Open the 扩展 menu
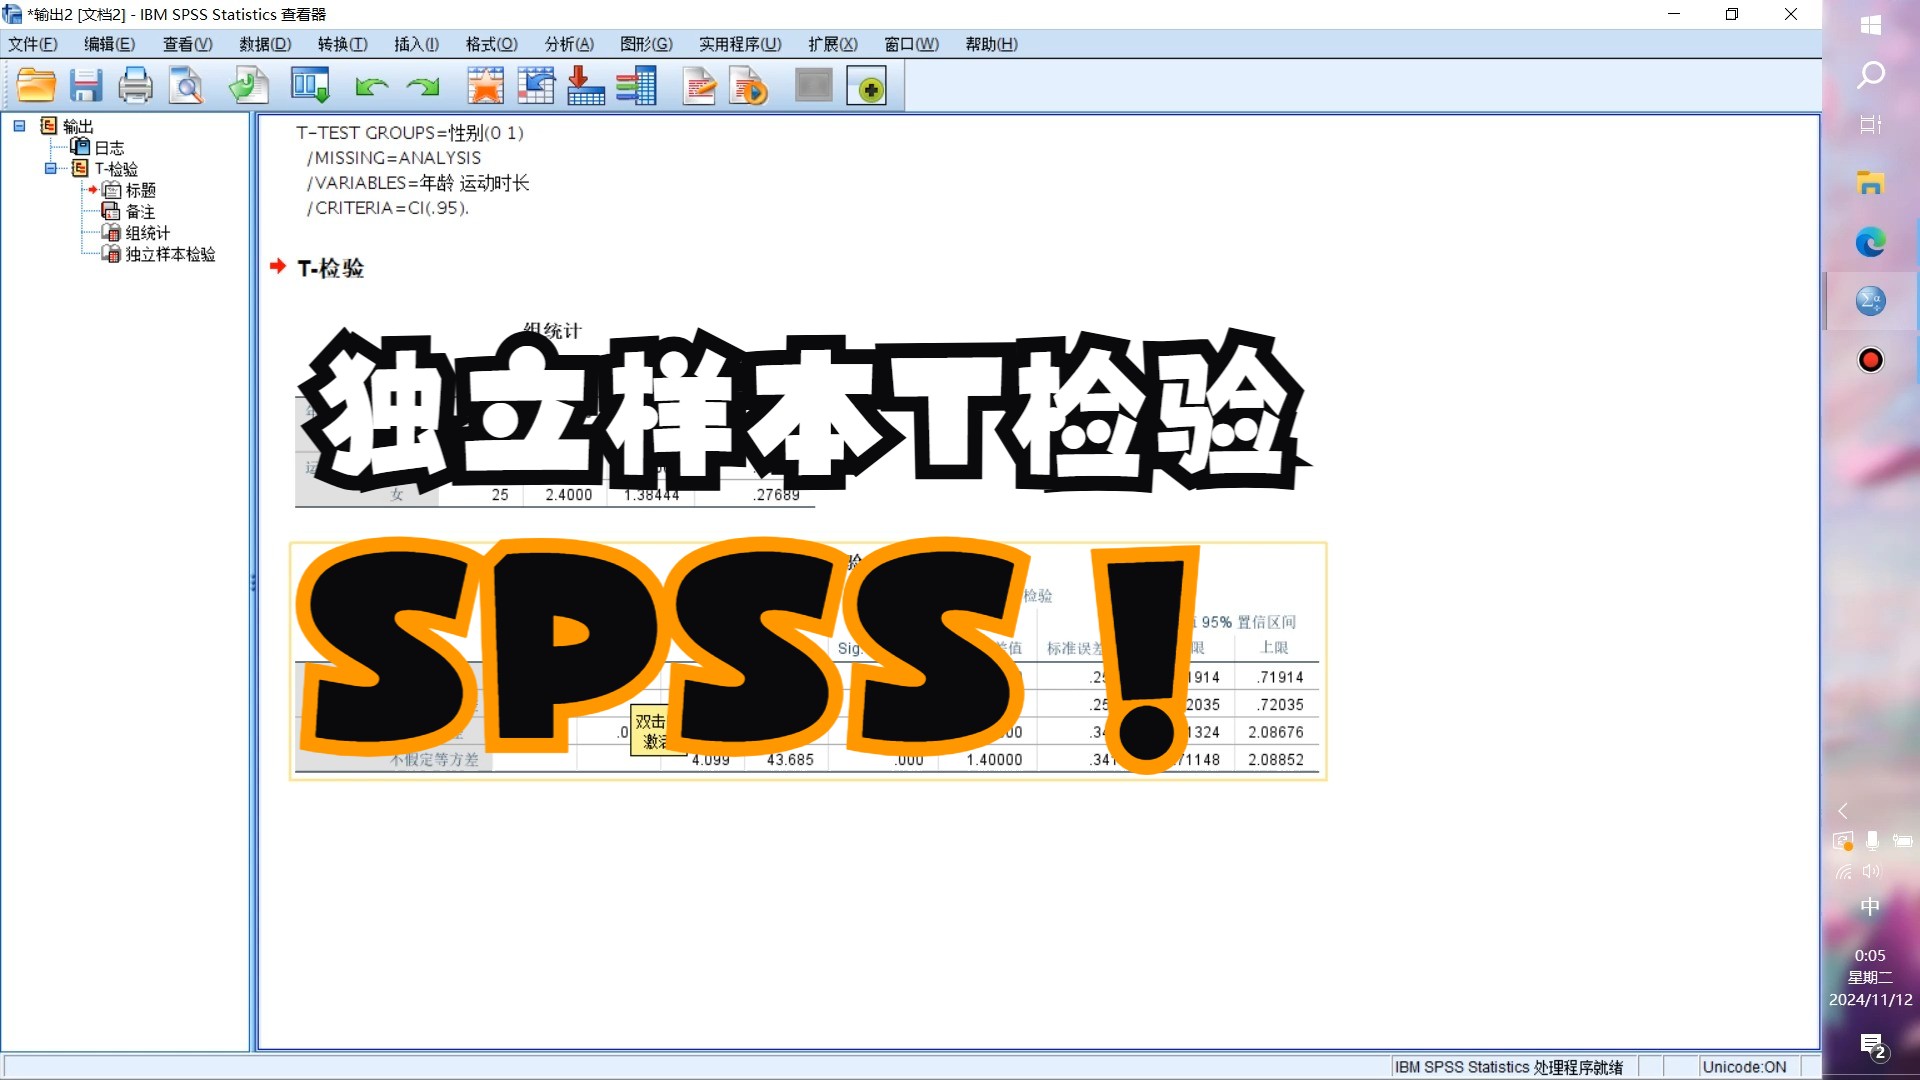The image size is (1920, 1080). [833, 44]
